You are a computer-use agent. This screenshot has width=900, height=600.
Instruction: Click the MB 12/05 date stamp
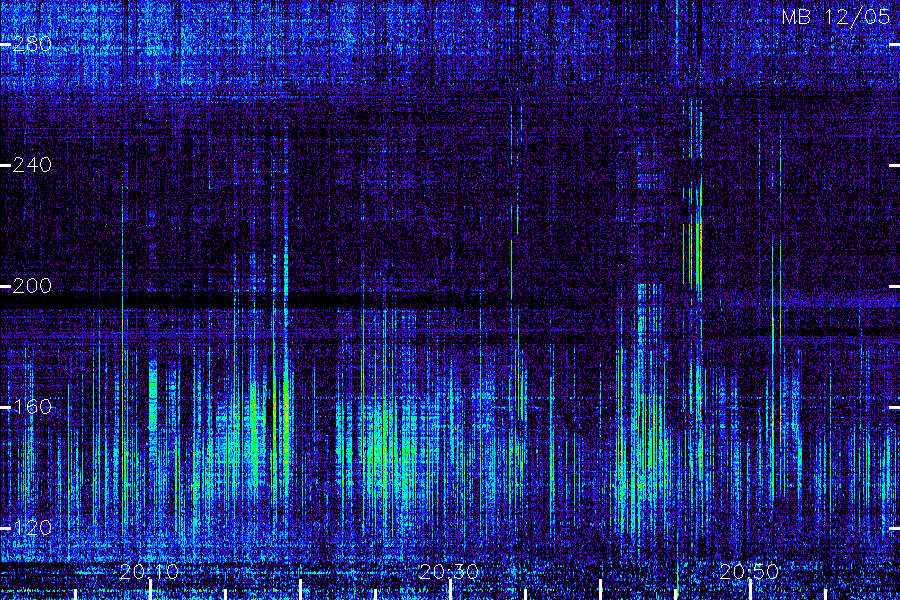836,17
